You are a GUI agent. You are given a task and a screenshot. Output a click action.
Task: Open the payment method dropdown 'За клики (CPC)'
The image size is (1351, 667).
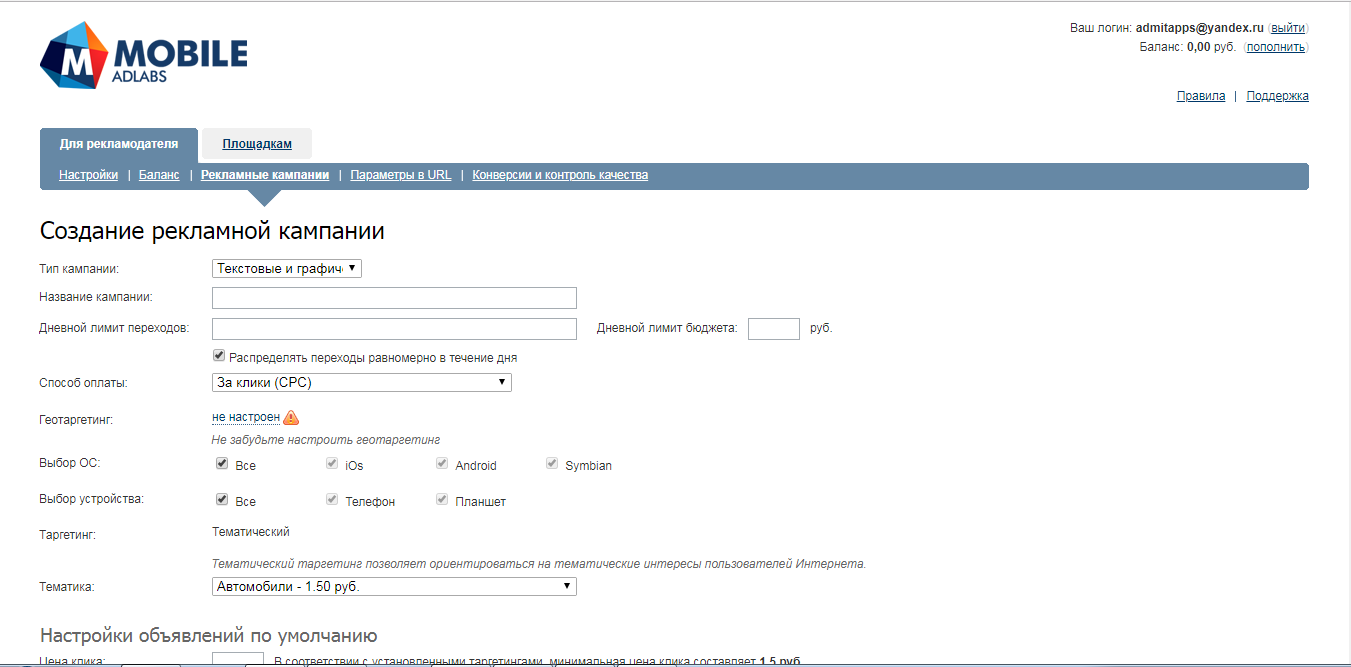click(x=362, y=382)
